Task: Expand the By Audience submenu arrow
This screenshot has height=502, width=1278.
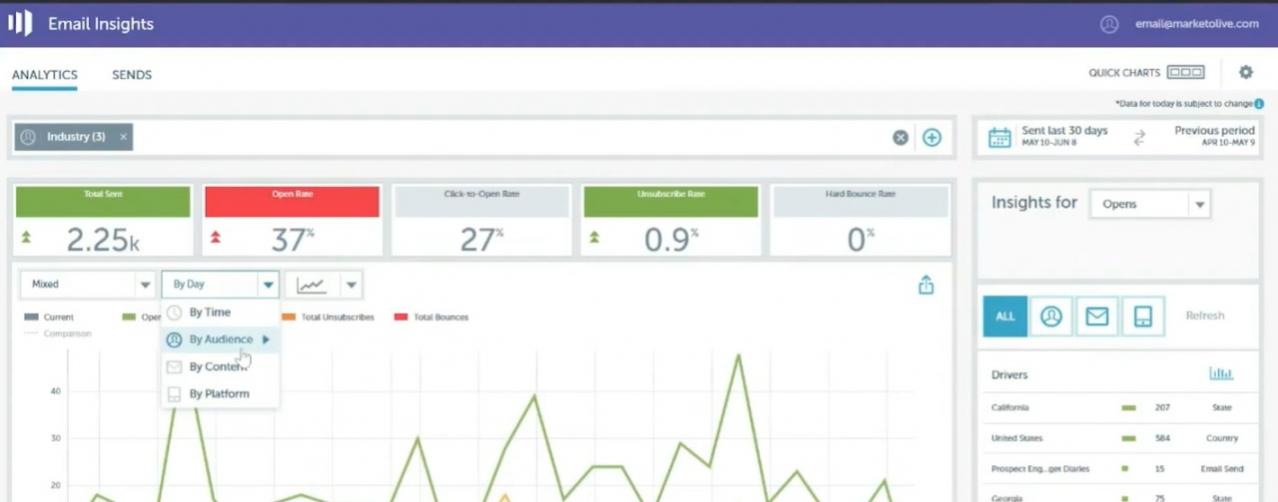Action: click(x=266, y=339)
